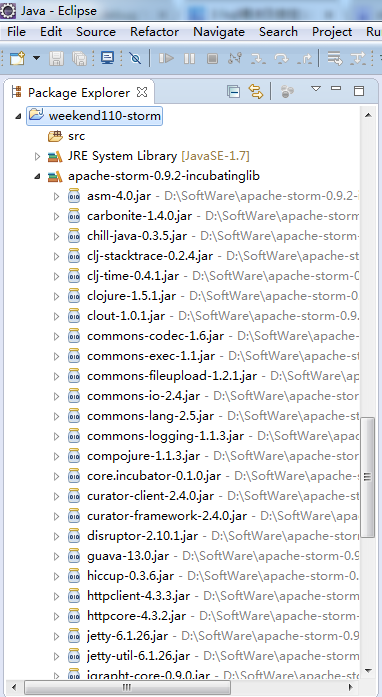The image size is (382, 697).
Task: Click the Open Console monitor icon
Action: tap(107, 58)
